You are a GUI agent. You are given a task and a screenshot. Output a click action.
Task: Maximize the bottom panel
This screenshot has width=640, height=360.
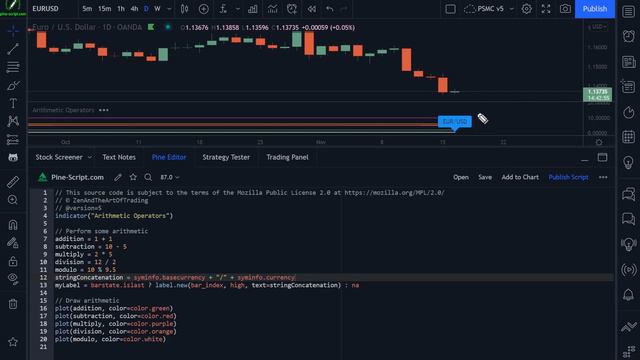click(x=602, y=158)
